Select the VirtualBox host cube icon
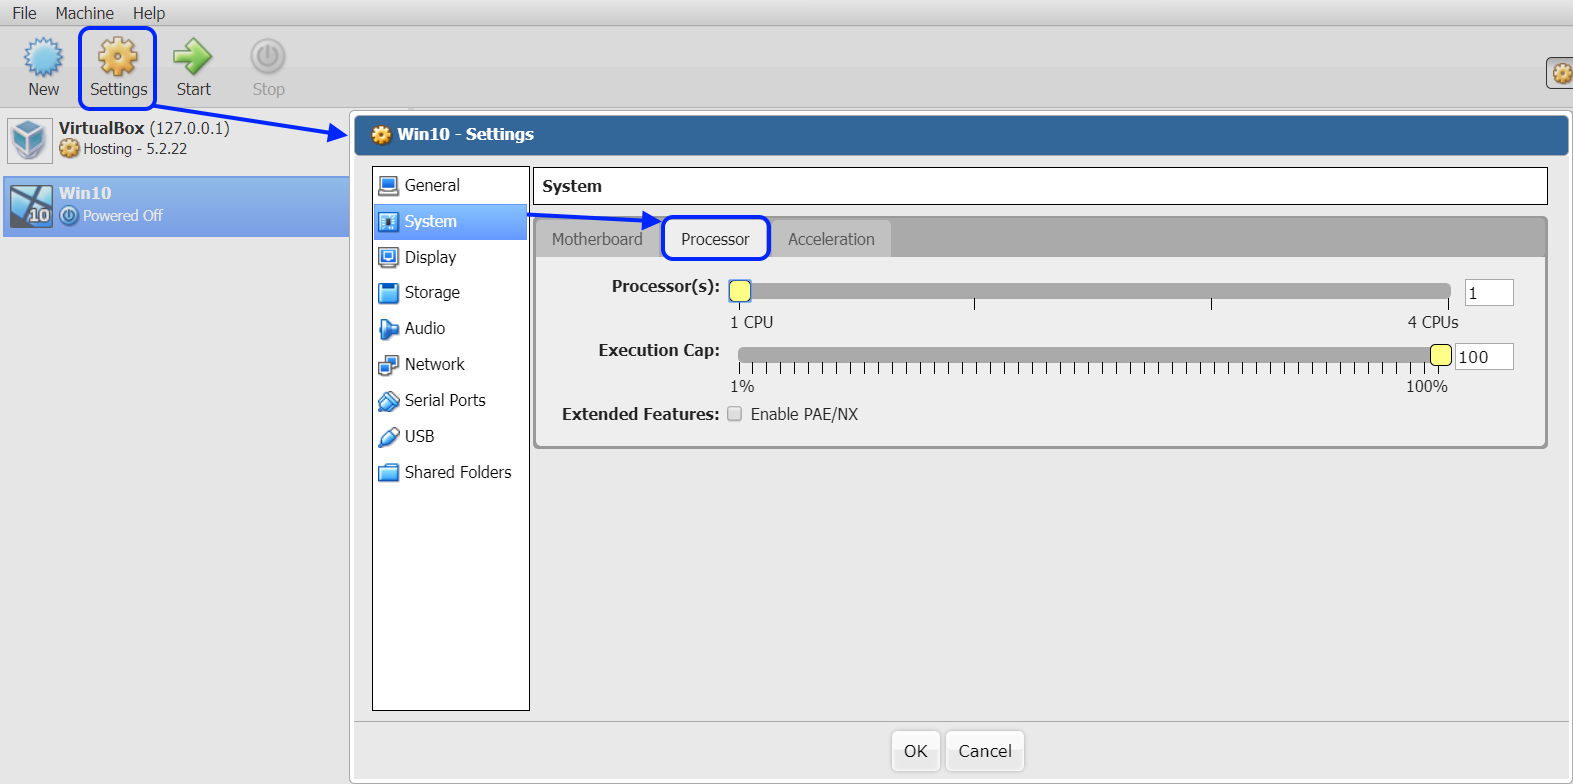The width and height of the screenshot is (1573, 784). pyautogui.click(x=29, y=140)
